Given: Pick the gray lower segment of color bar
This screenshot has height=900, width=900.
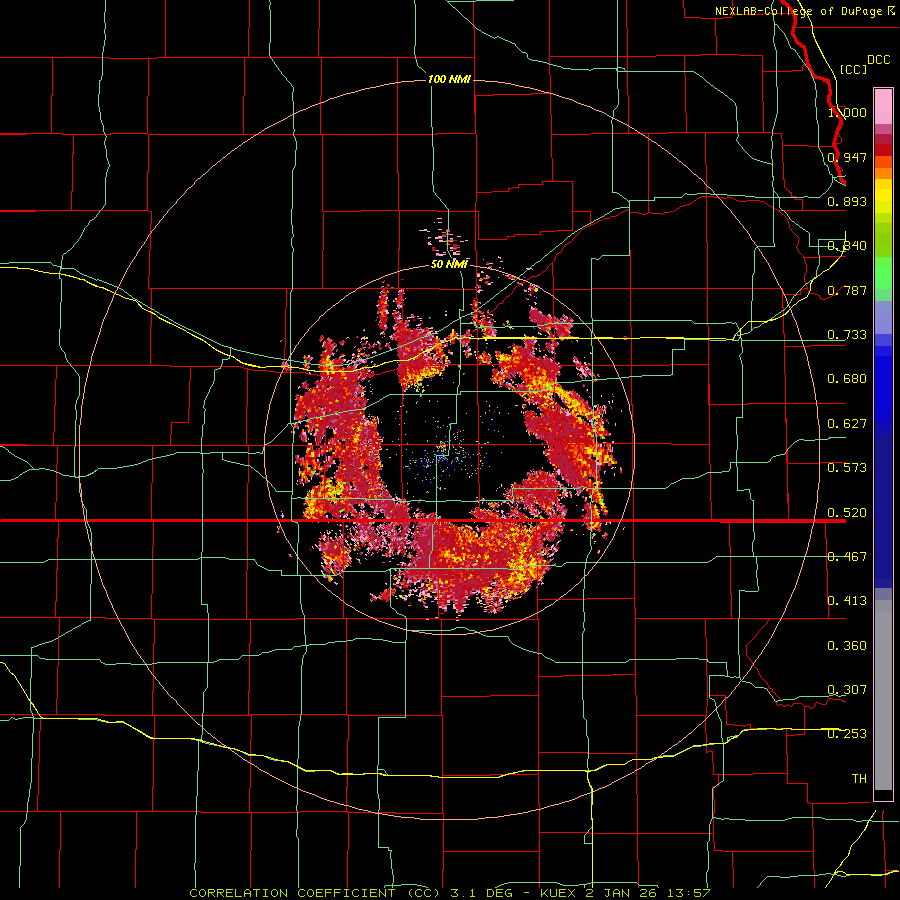Looking at the screenshot, I should [x=883, y=695].
